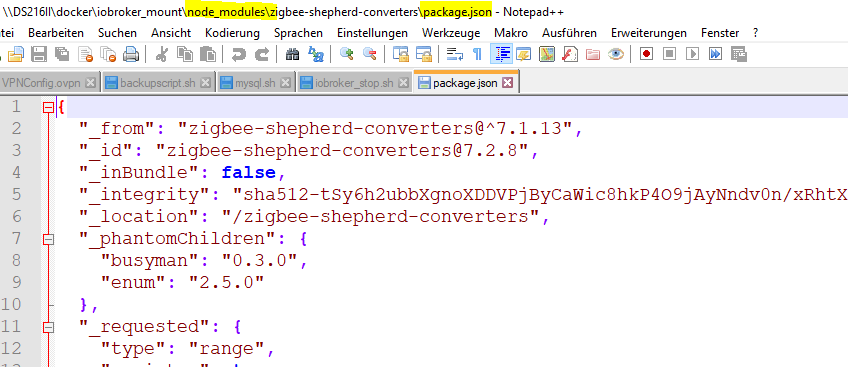Click the Redo arrow icon

click(x=262, y=54)
